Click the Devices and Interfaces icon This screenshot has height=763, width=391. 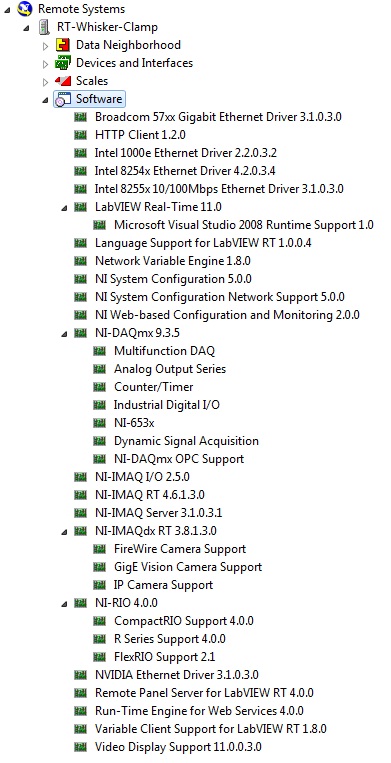pyautogui.click(x=63, y=63)
